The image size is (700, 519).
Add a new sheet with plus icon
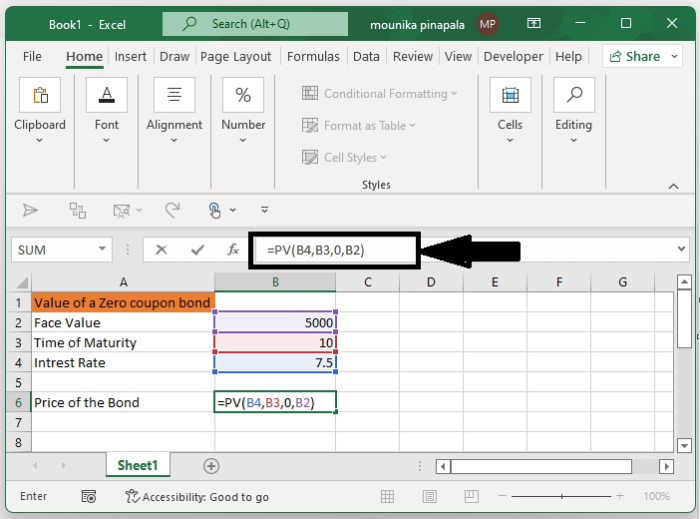pyautogui.click(x=211, y=466)
